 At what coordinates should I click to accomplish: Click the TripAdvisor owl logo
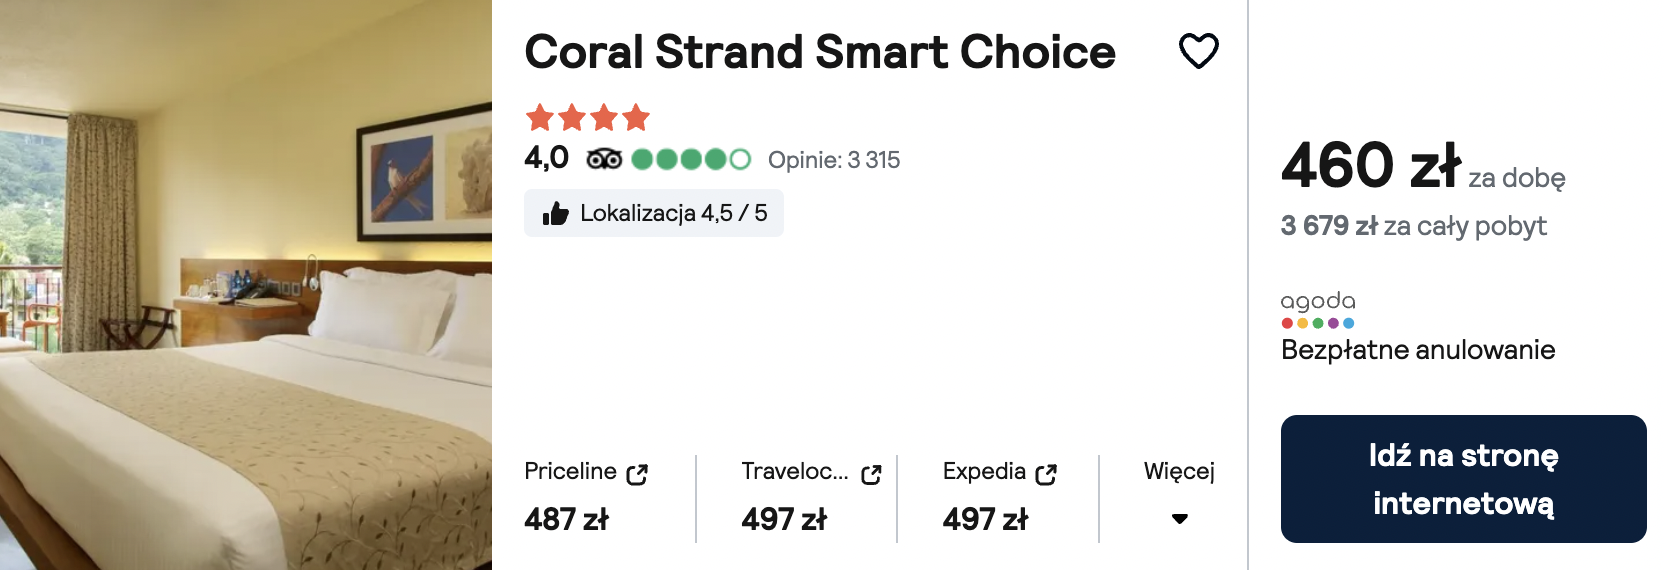point(604,160)
